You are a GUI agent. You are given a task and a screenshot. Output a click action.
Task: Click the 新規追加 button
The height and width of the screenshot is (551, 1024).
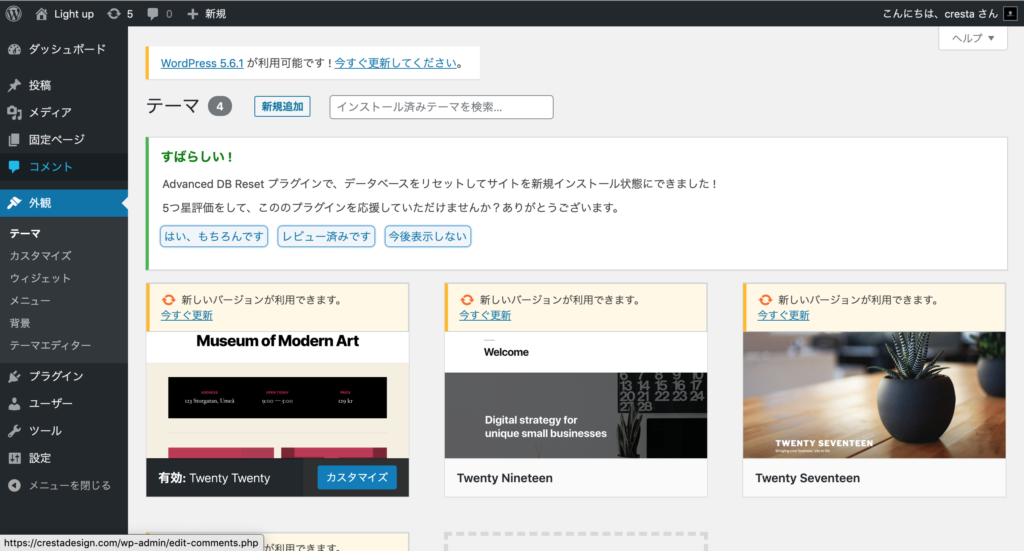(282, 106)
